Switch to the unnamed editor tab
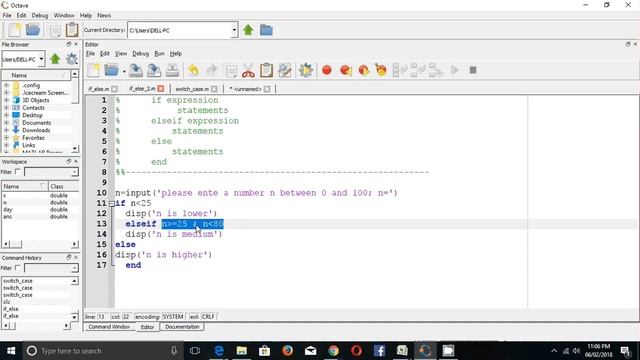 [x=245, y=89]
